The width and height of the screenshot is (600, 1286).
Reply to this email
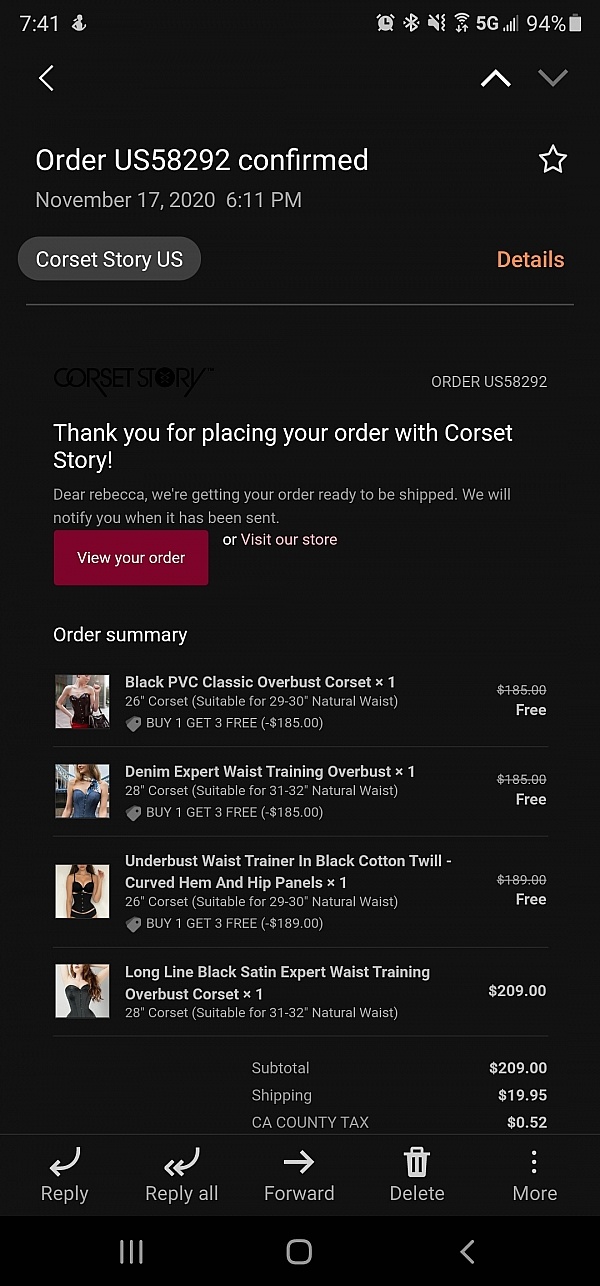pos(65,1175)
